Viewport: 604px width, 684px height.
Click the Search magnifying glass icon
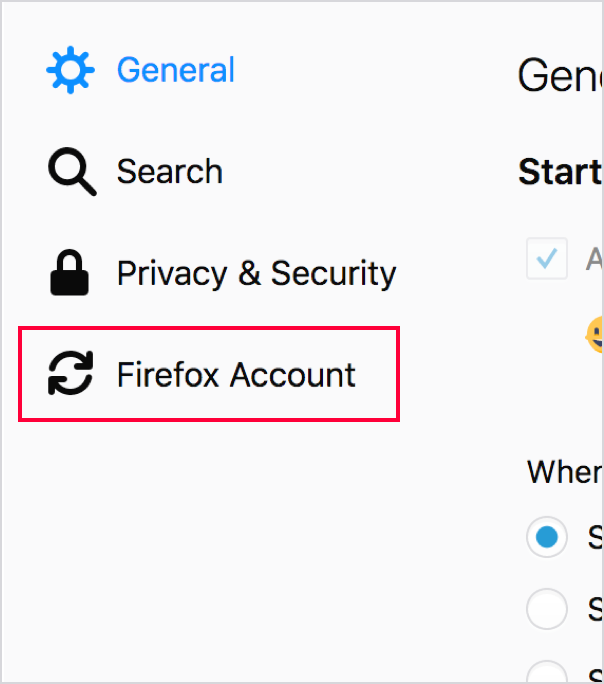[72, 172]
